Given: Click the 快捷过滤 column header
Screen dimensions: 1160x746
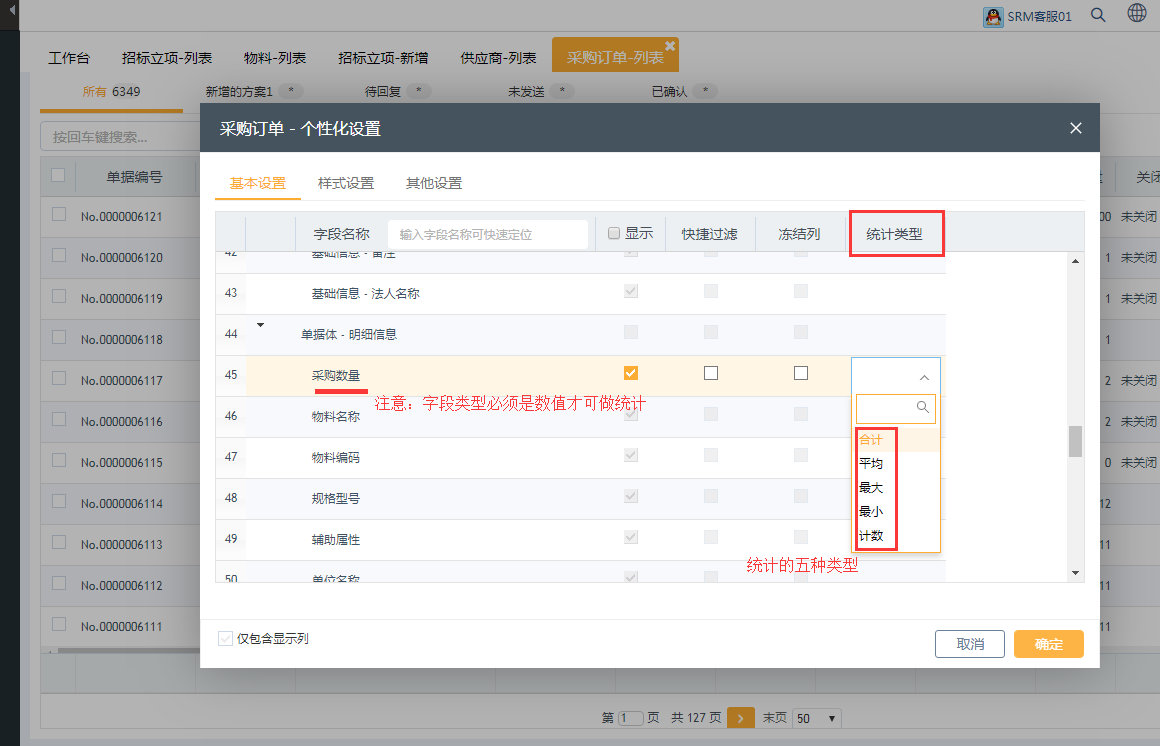Looking at the screenshot, I should [709, 234].
